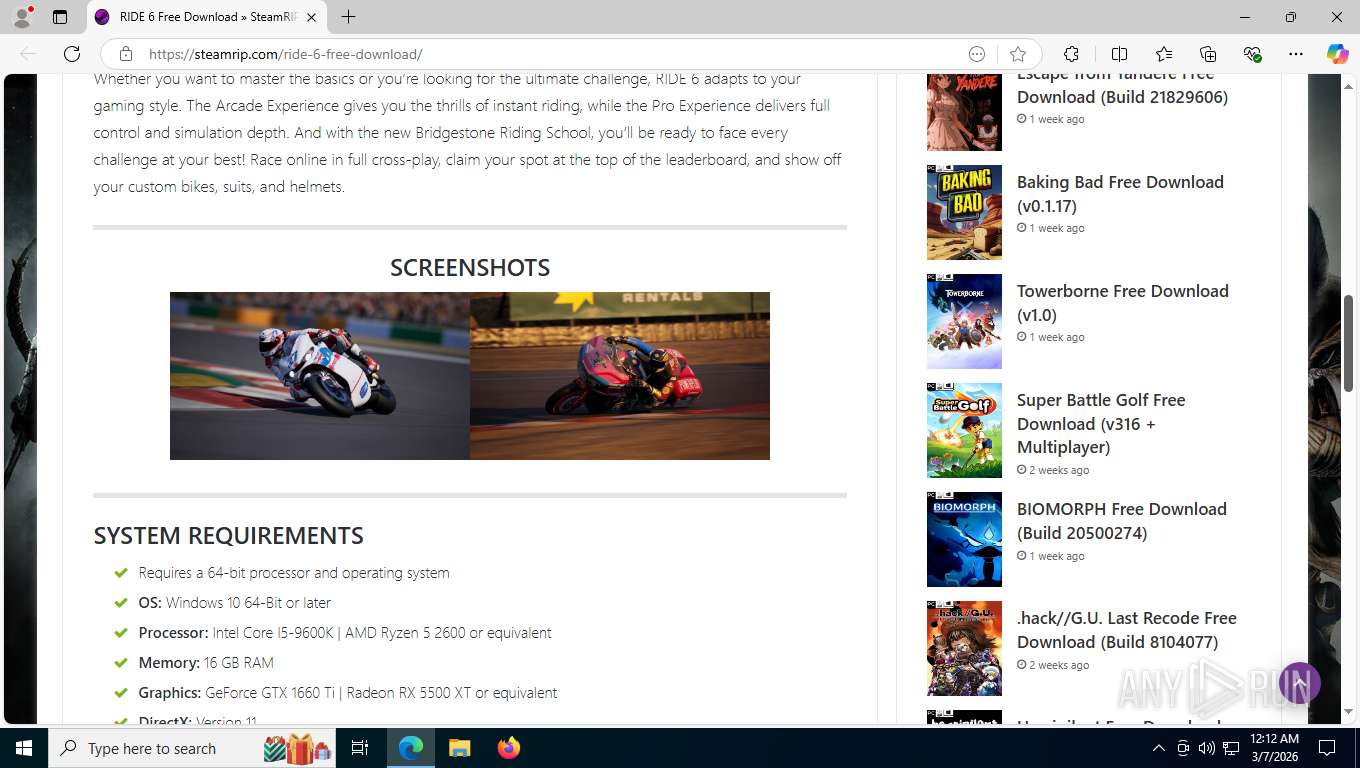Open the tab actions menu icon
The height and width of the screenshot is (768, 1360).
tap(60, 17)
